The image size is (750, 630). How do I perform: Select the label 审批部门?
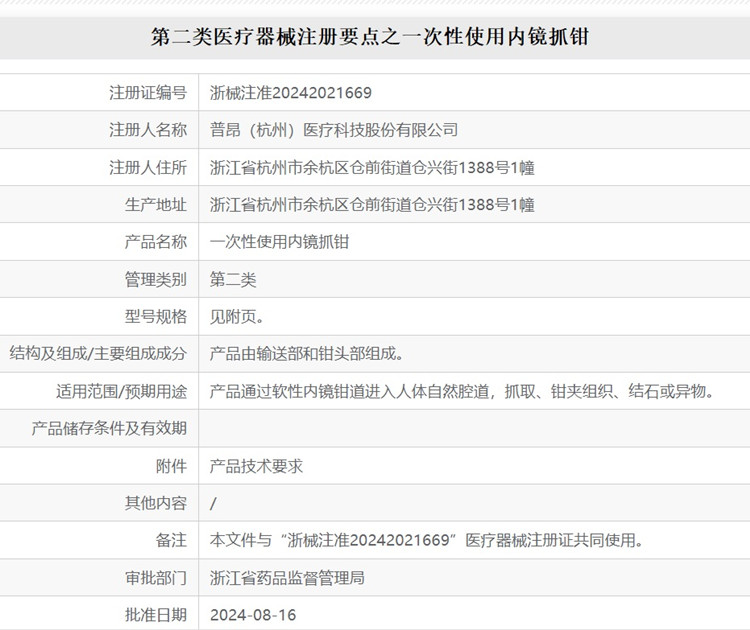(155, 578)
